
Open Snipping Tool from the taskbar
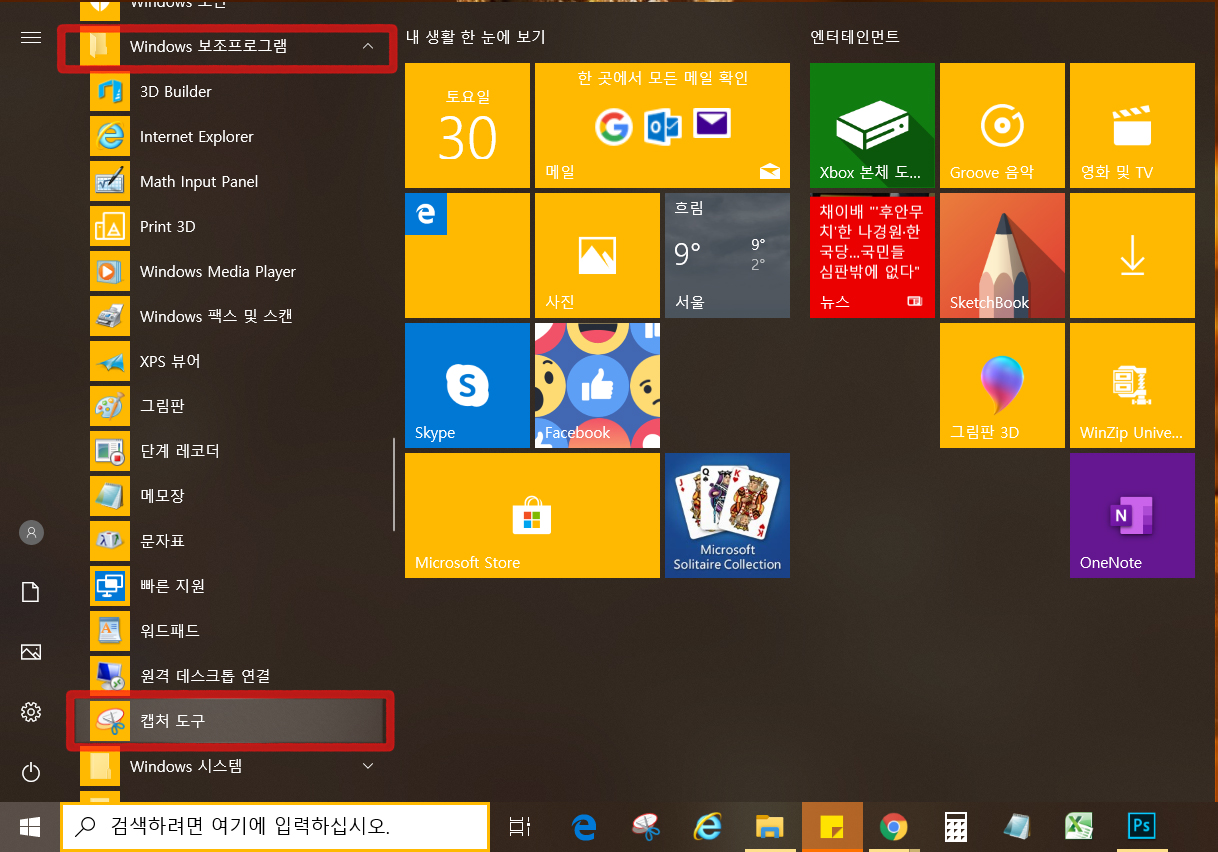coord(646,827)
